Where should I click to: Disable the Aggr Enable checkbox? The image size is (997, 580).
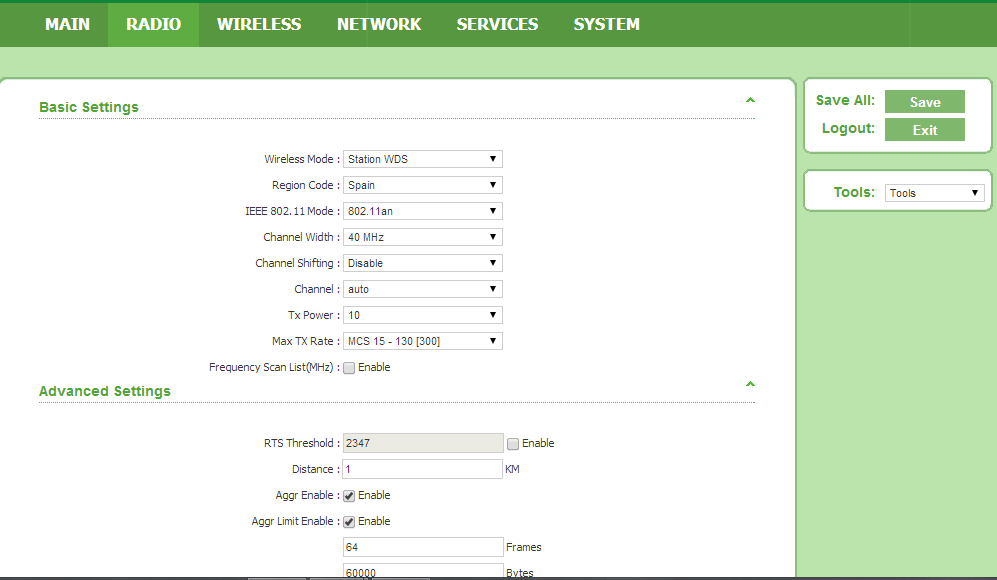click(348, 495)
